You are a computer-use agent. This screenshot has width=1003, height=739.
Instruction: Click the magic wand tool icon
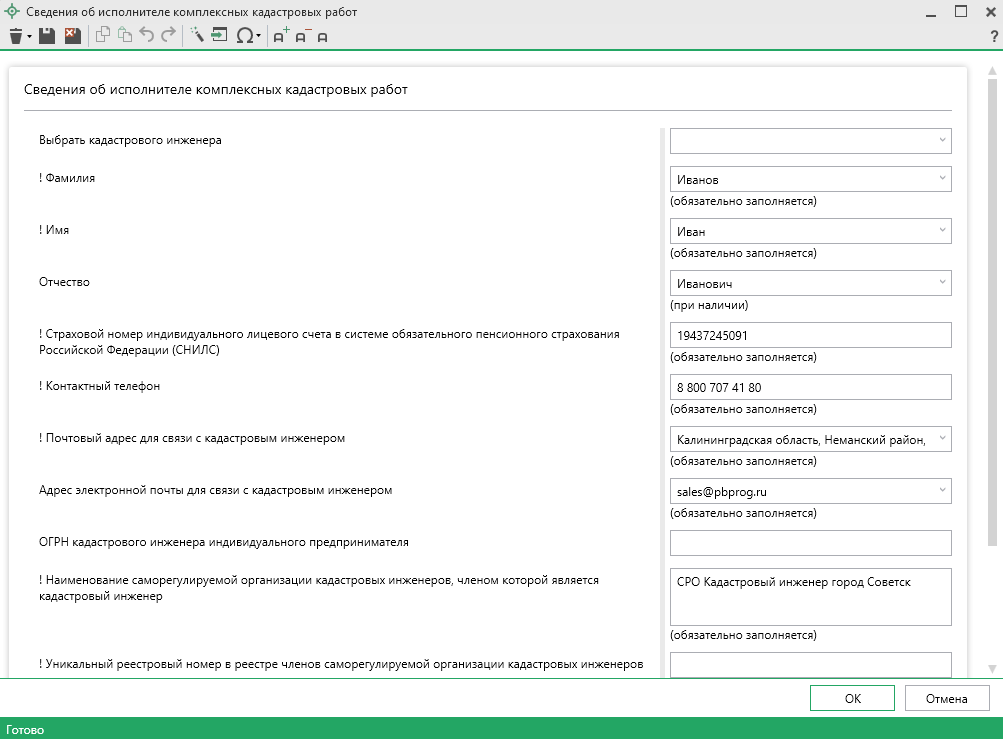(x=196, y=36)
